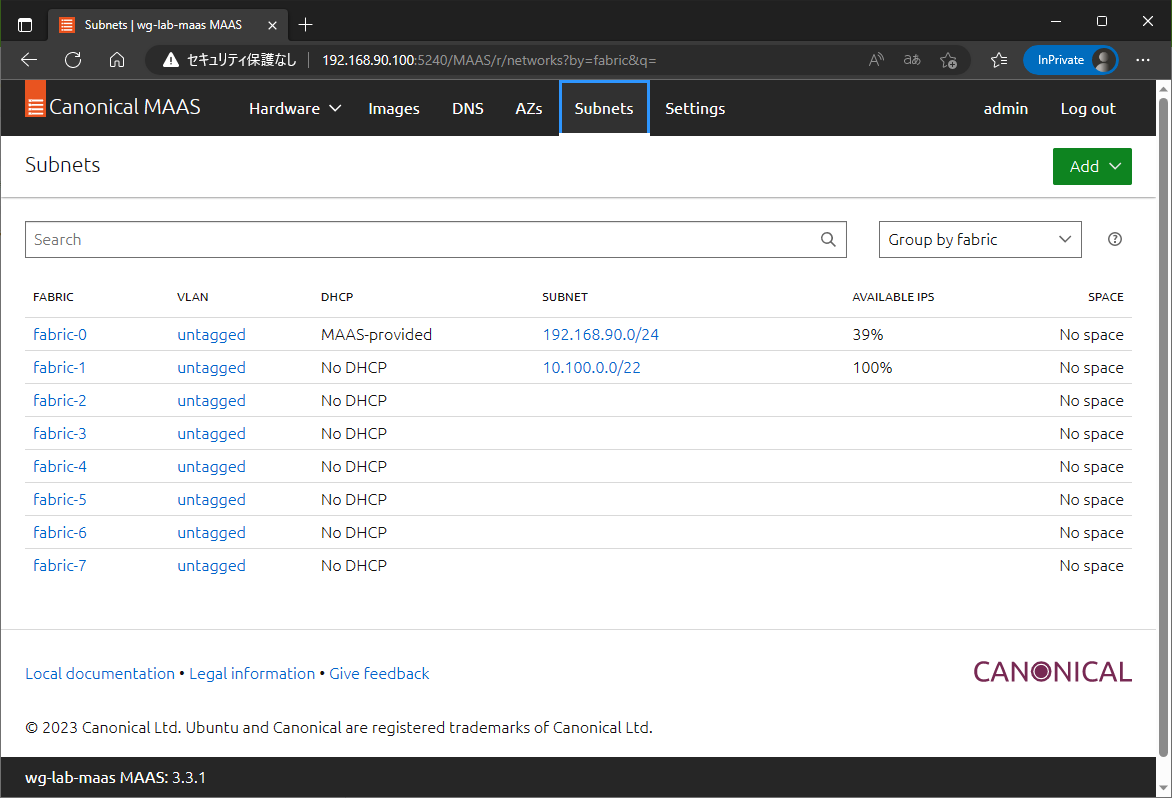This screenshot has width=1172, height=798.
Task: Open the Add dropdown menu
Action: coord(1092,166)
